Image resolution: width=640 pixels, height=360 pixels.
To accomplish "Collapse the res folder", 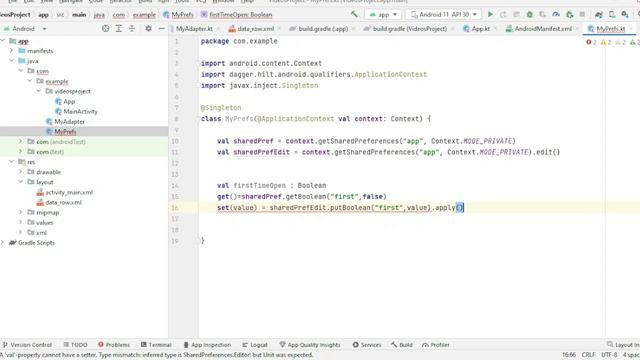I will [x=11, y=162].
